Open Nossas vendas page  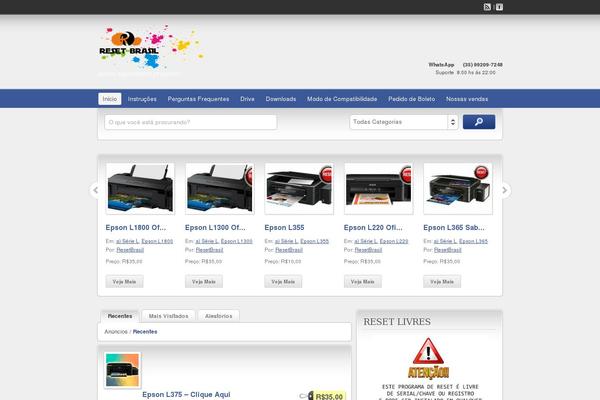point(467,99)
